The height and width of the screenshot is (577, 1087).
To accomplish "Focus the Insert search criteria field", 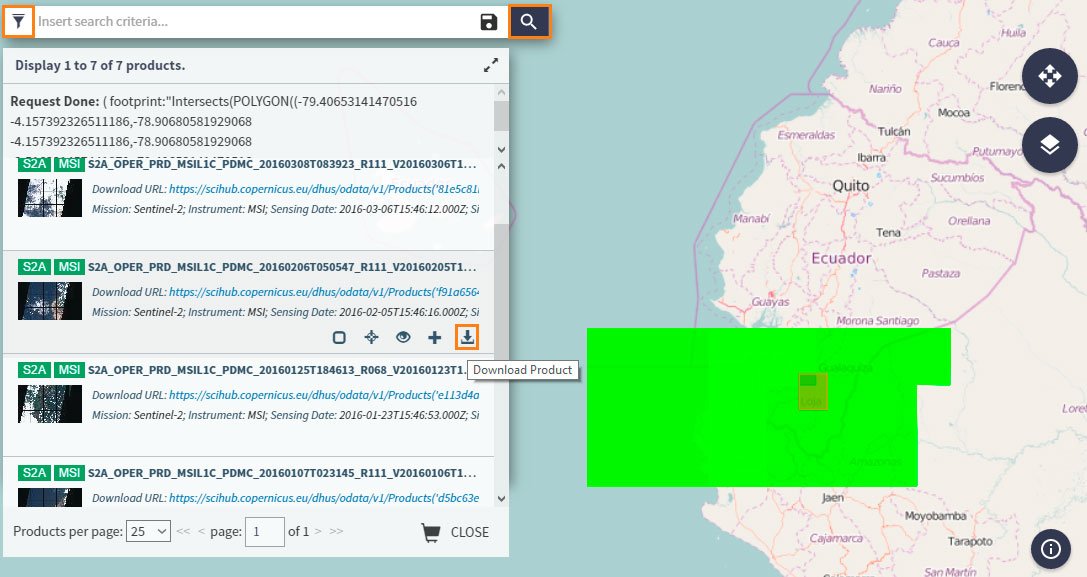I will click(256, 21).
